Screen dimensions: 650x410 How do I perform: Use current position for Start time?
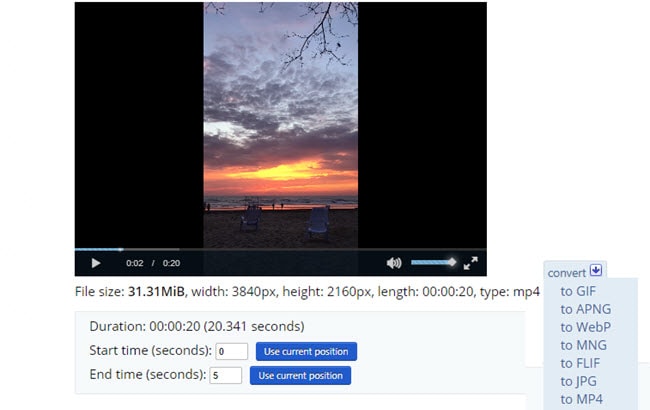tap(306, 352)
